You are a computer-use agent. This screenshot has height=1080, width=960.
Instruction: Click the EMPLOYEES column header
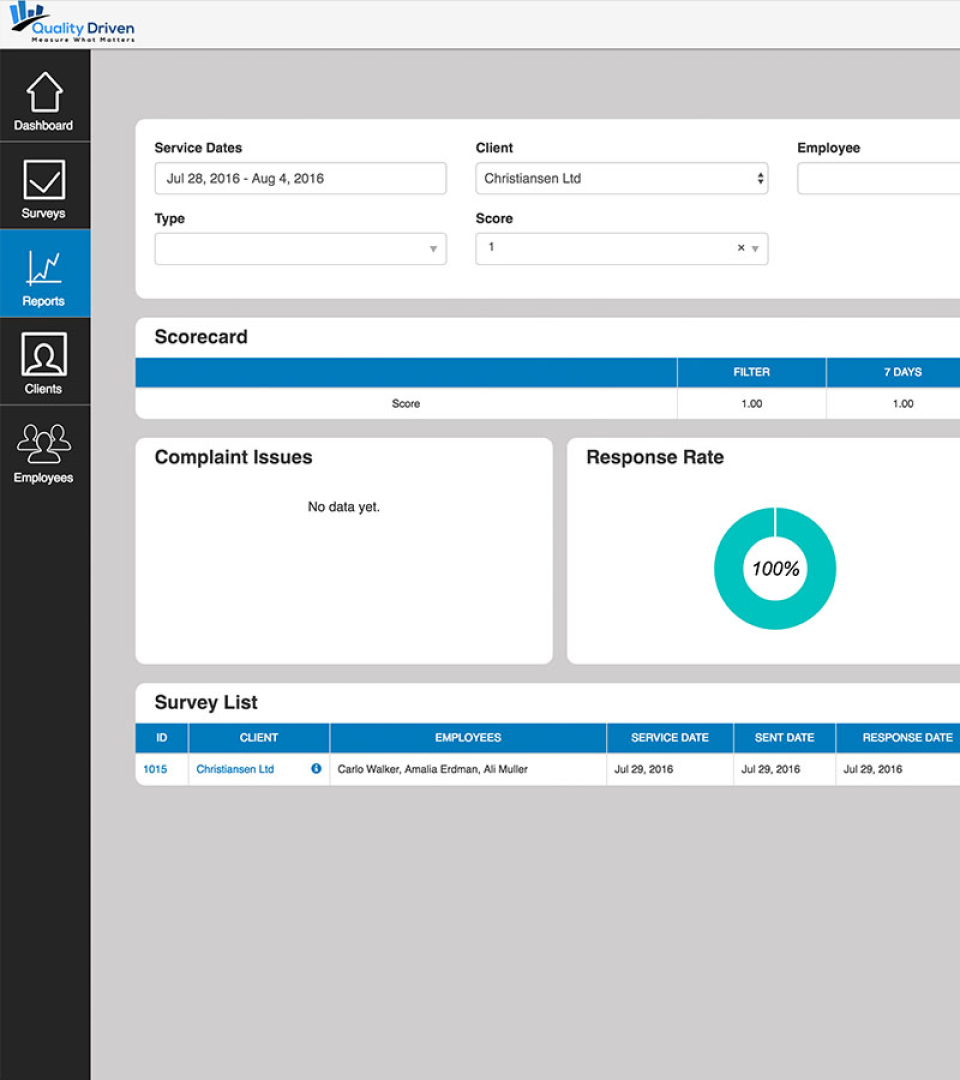pos(468,737)
